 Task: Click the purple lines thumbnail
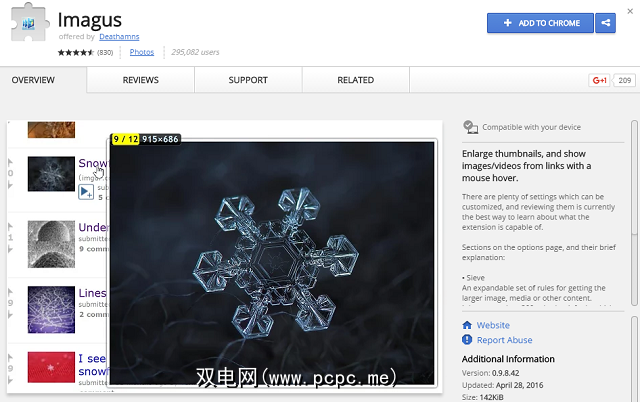[51, 309]
